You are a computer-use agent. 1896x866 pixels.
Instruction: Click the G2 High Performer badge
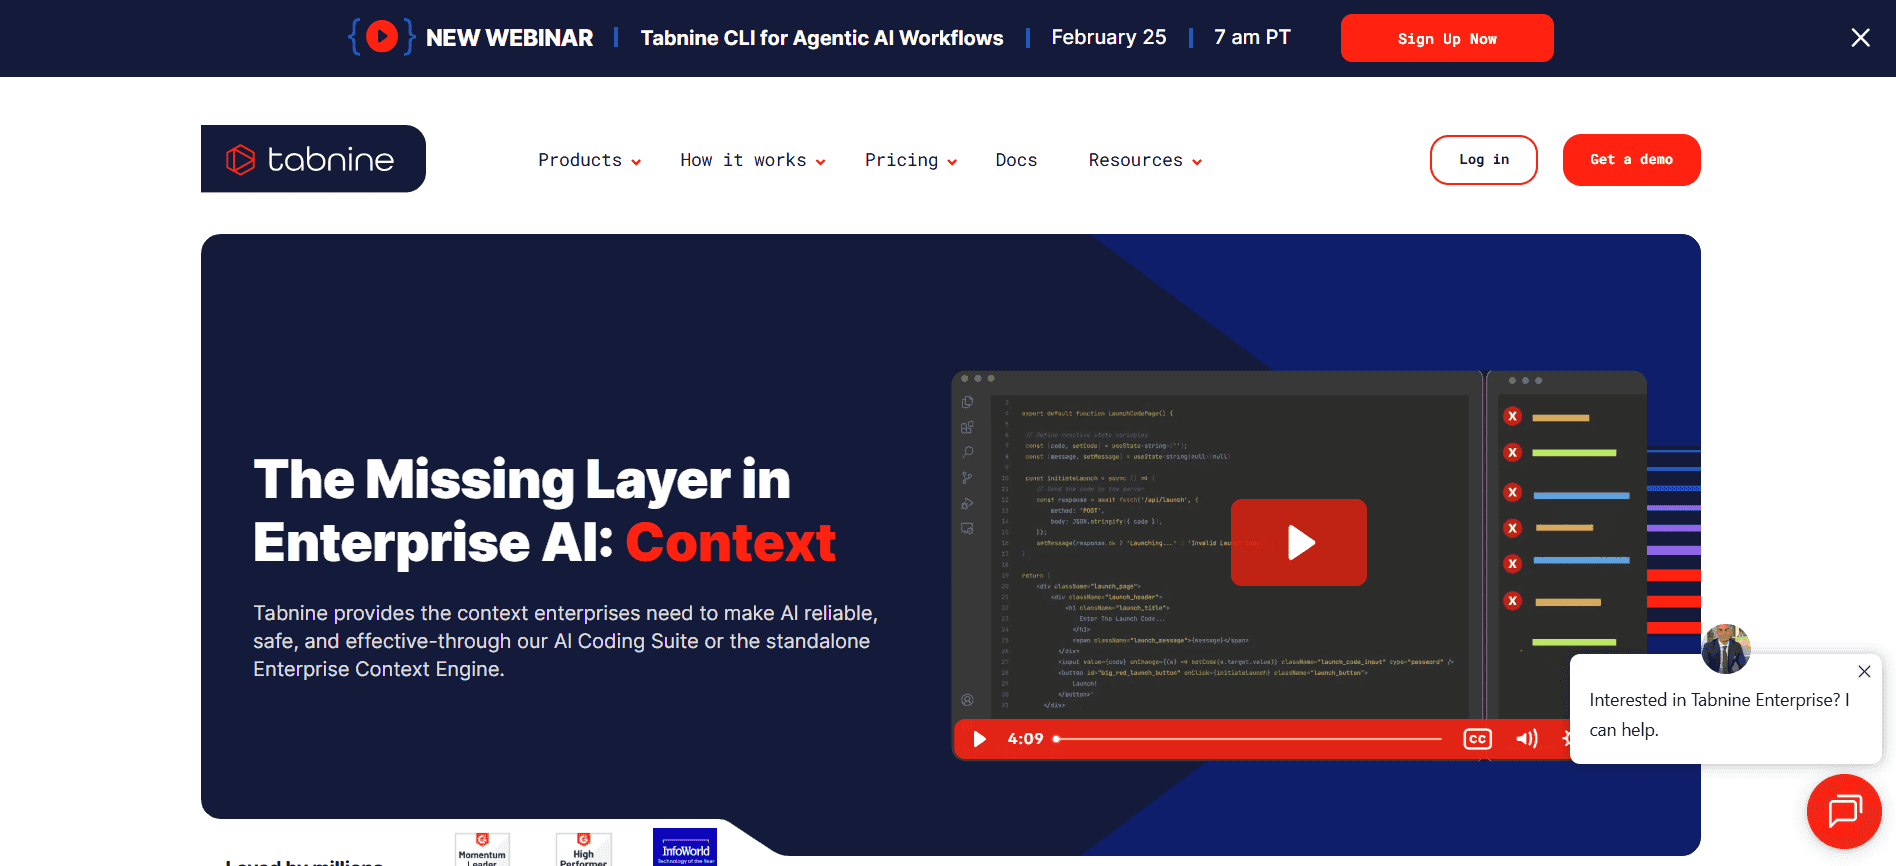[584, 849]
